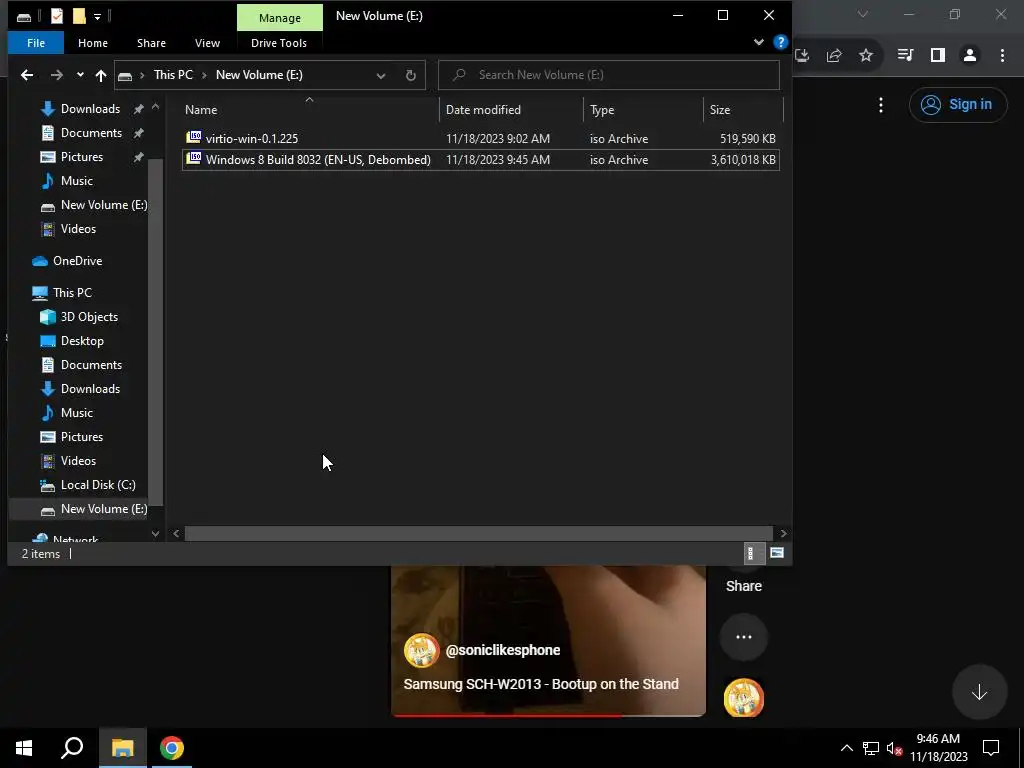This screenshot has height=768, width=1024.
Task: Open @soniclikesphone channel link
Action: [503, 650]
